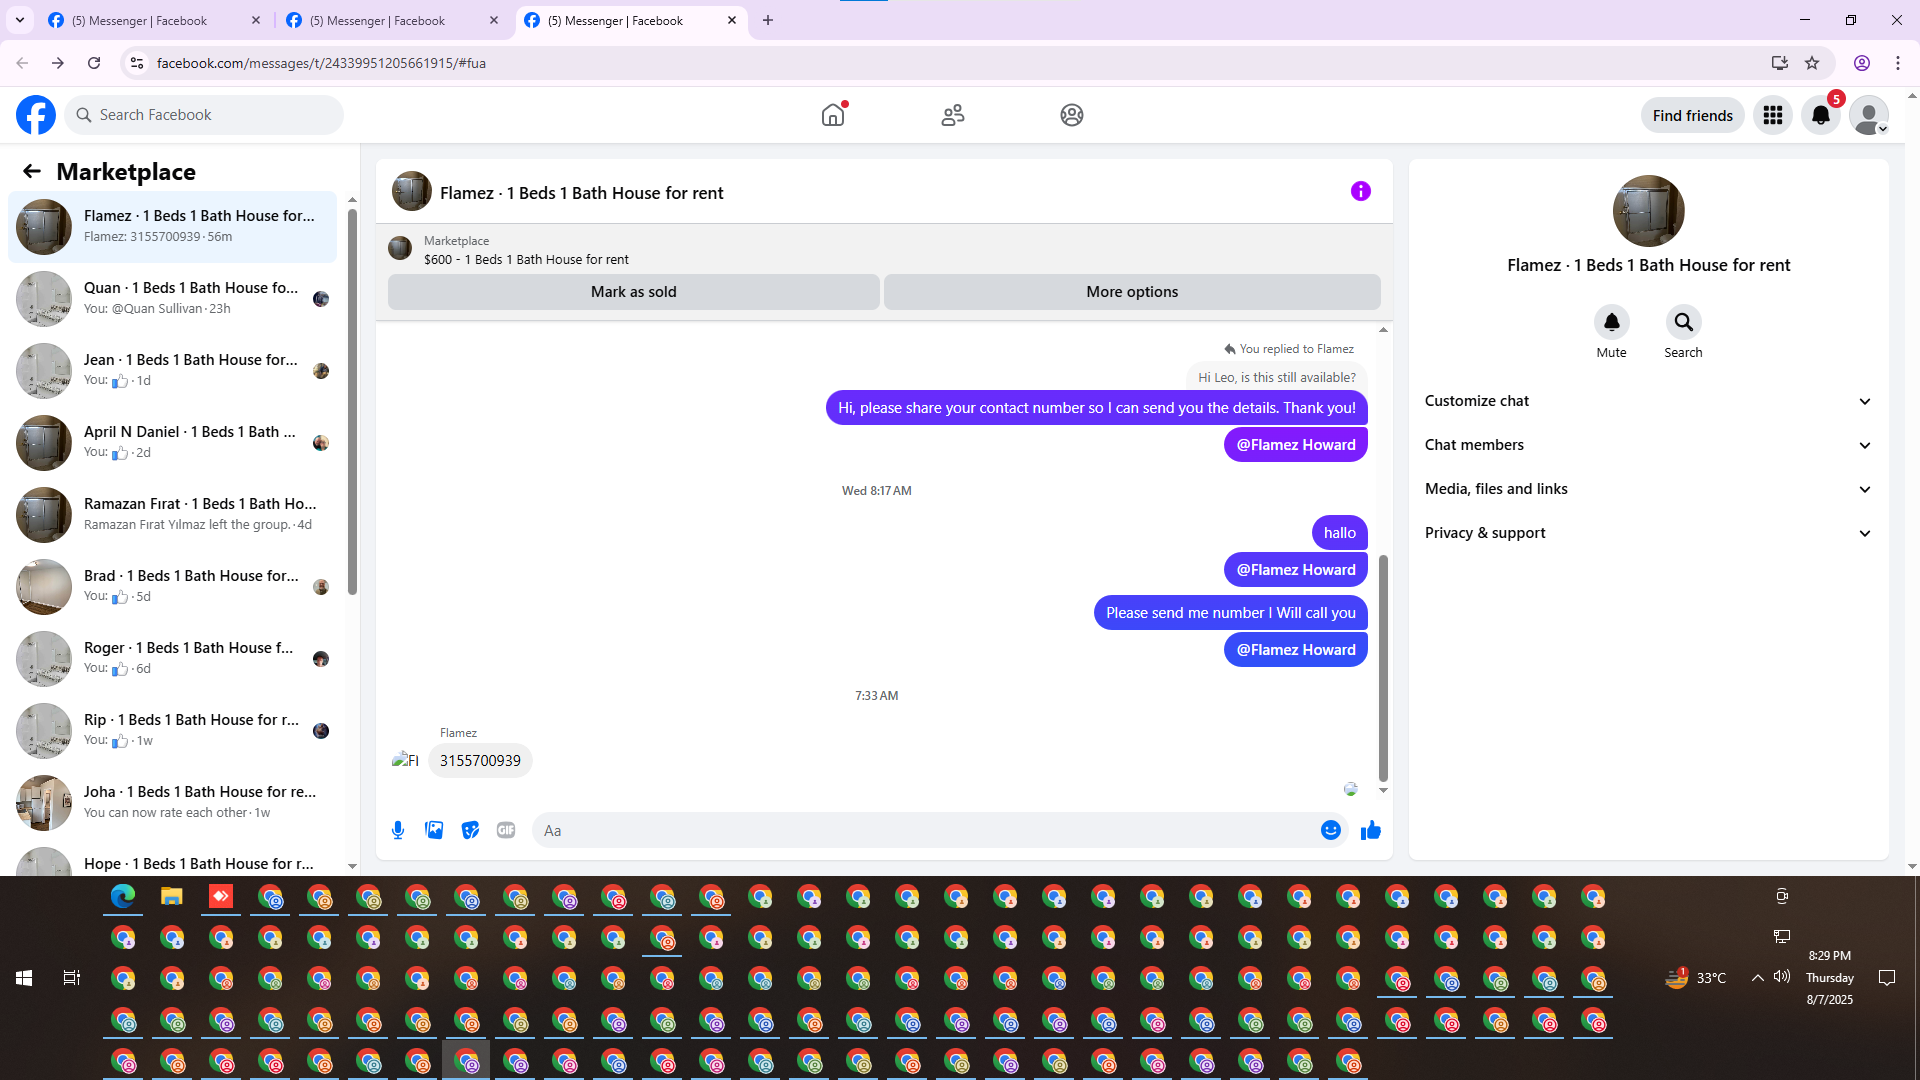The width and height of the screenshot is (1920, 1080).
Task: Open conversation information icon
Action: [1360, 191]
